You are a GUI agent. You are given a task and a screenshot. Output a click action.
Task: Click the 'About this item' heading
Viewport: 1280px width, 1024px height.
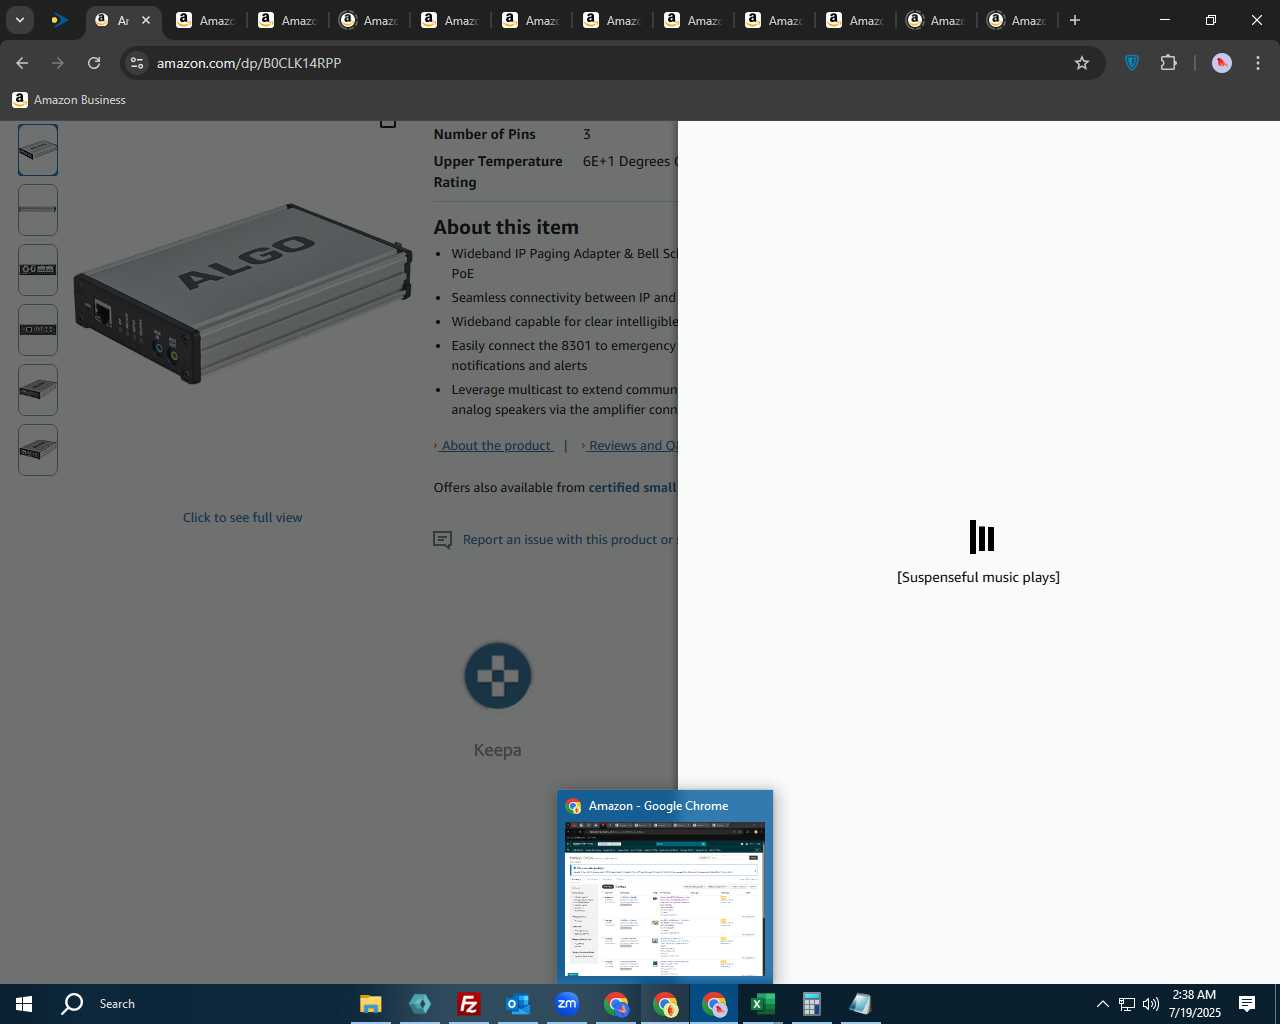tap(506, 227)
